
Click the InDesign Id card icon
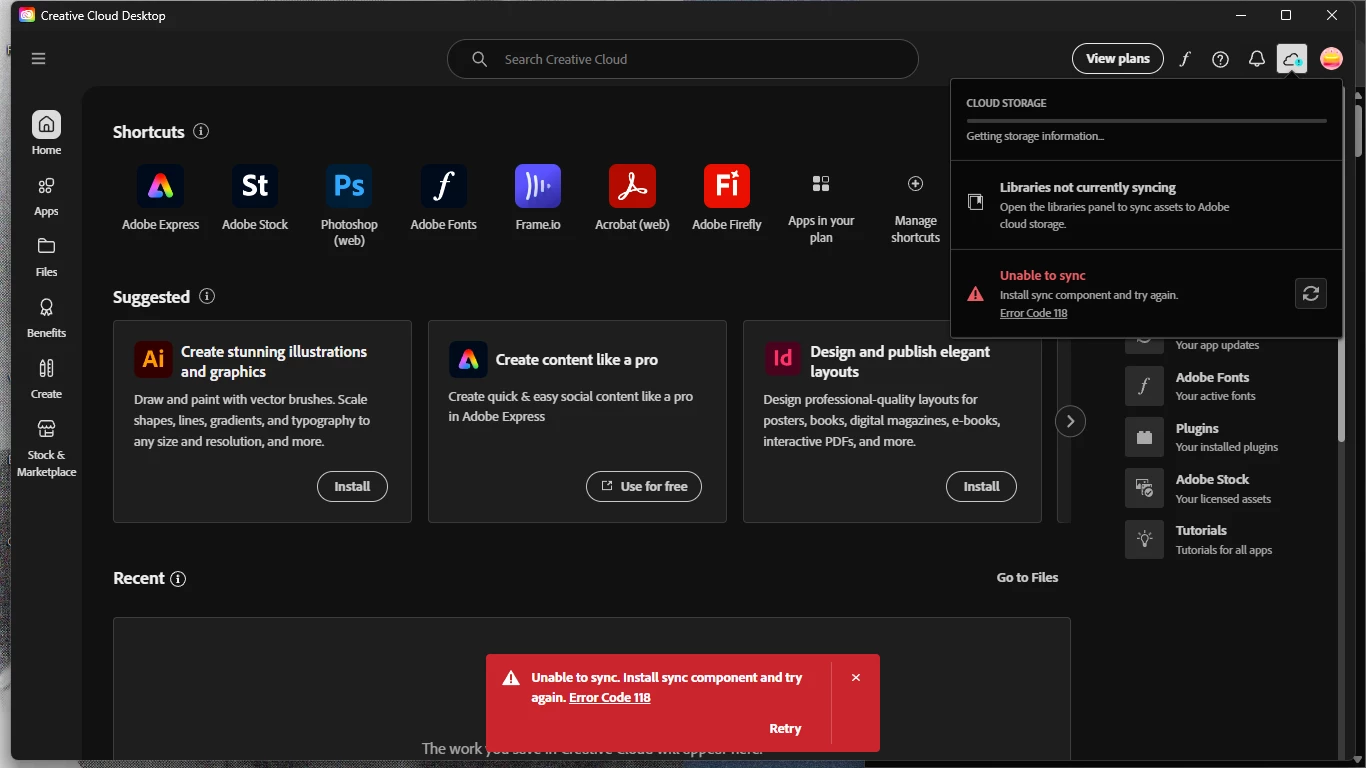pos(782,358)
